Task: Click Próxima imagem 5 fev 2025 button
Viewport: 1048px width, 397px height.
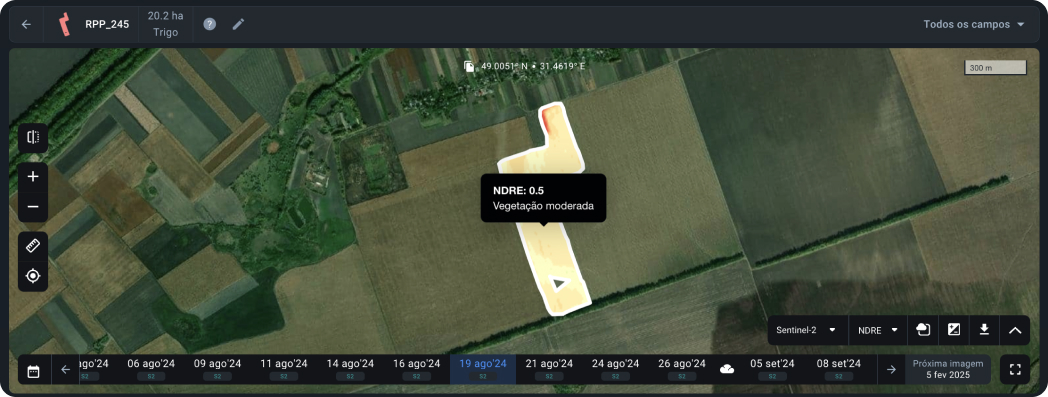Action: [x=948, y=370]
